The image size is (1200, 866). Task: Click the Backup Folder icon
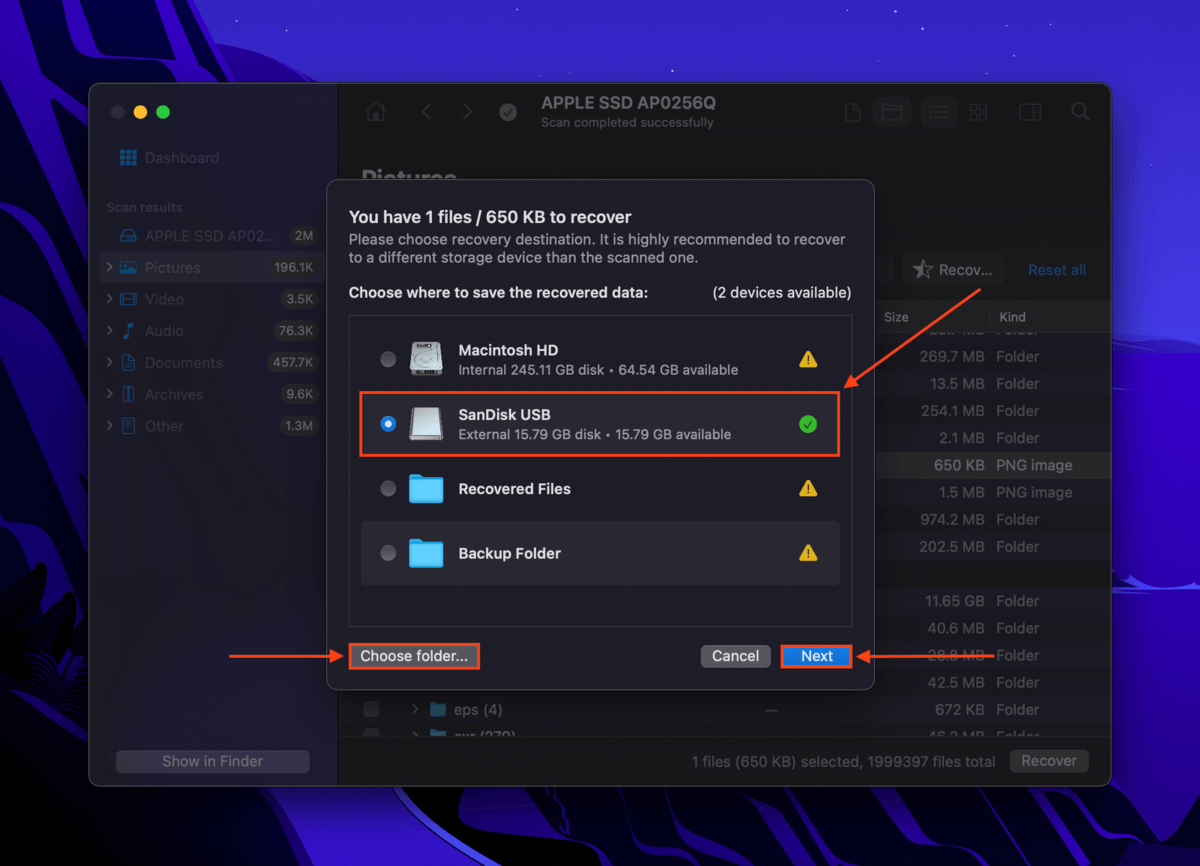426,553
